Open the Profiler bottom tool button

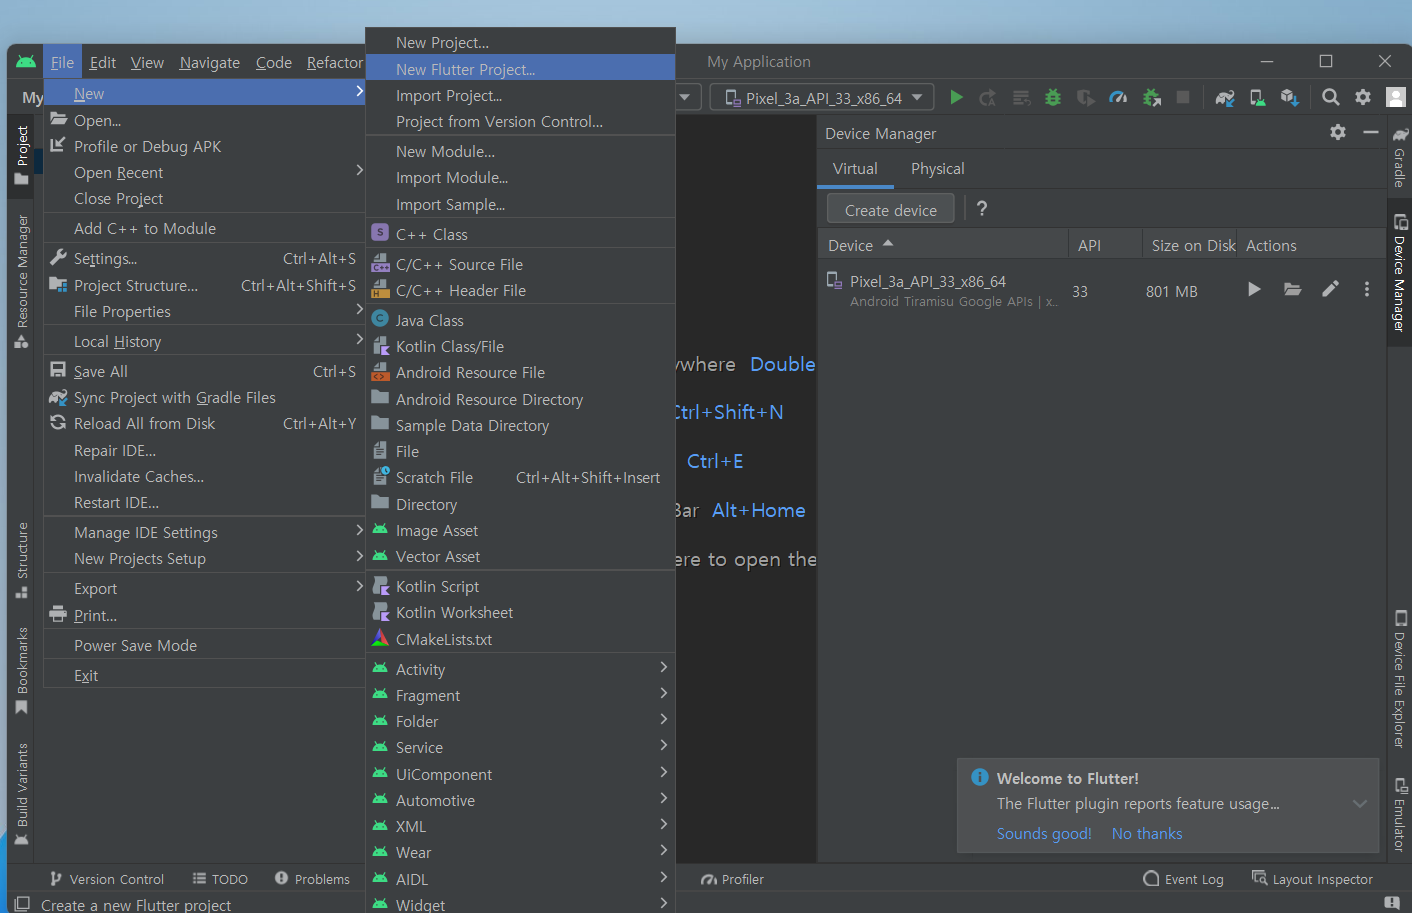click(x=733, y=879)
